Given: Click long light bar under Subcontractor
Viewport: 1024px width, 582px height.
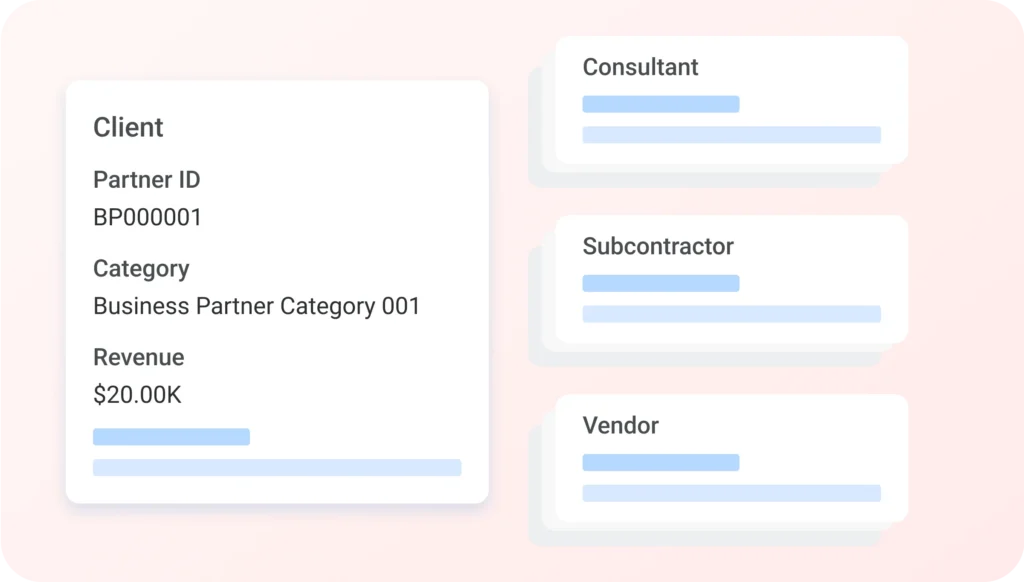Looking at the screenshot, I should tap(731, 314).
